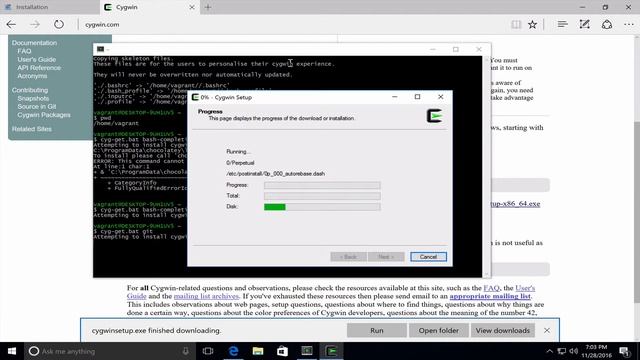
Task: Open the Edge Hub icon
Action: [x=562, y=24]
